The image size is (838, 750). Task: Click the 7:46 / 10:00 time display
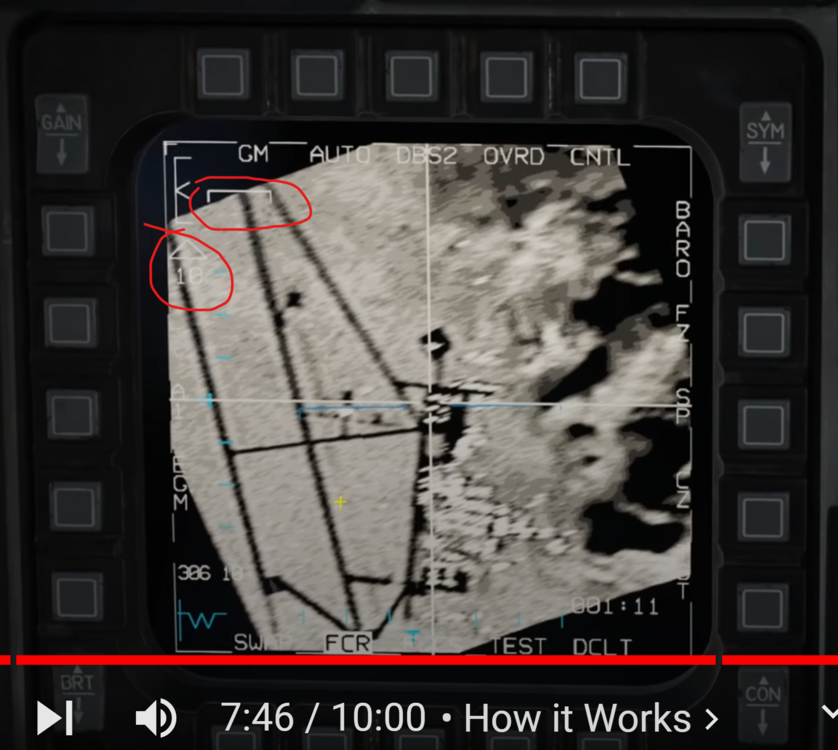click(x=323, y=718)
